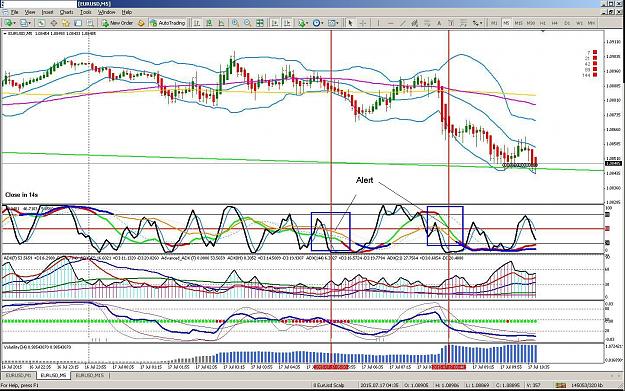The image size is (625, 391).
Task: Select the Cursor arrow tool
Action: 350,23
